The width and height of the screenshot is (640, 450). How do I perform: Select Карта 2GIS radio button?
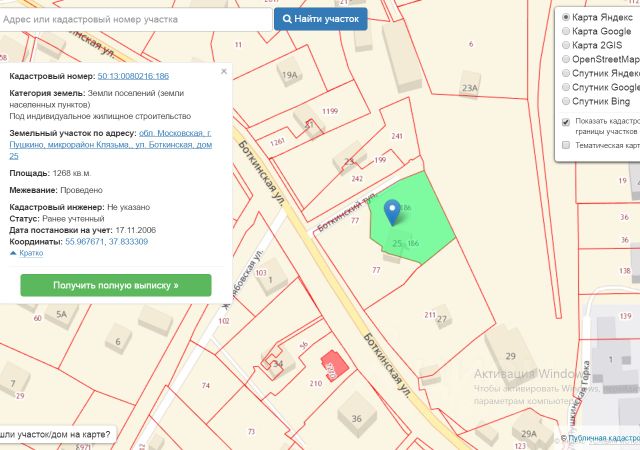point(566,45)
